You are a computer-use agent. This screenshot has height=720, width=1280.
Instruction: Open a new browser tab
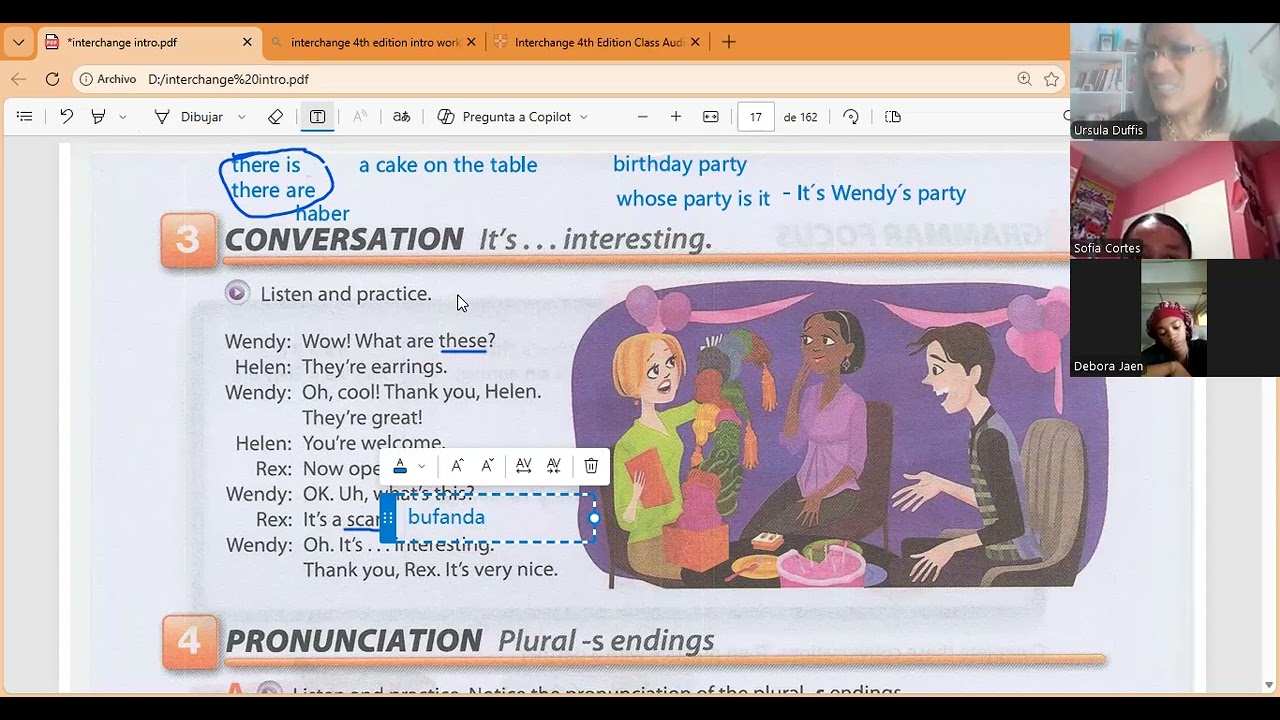(729, 42)
